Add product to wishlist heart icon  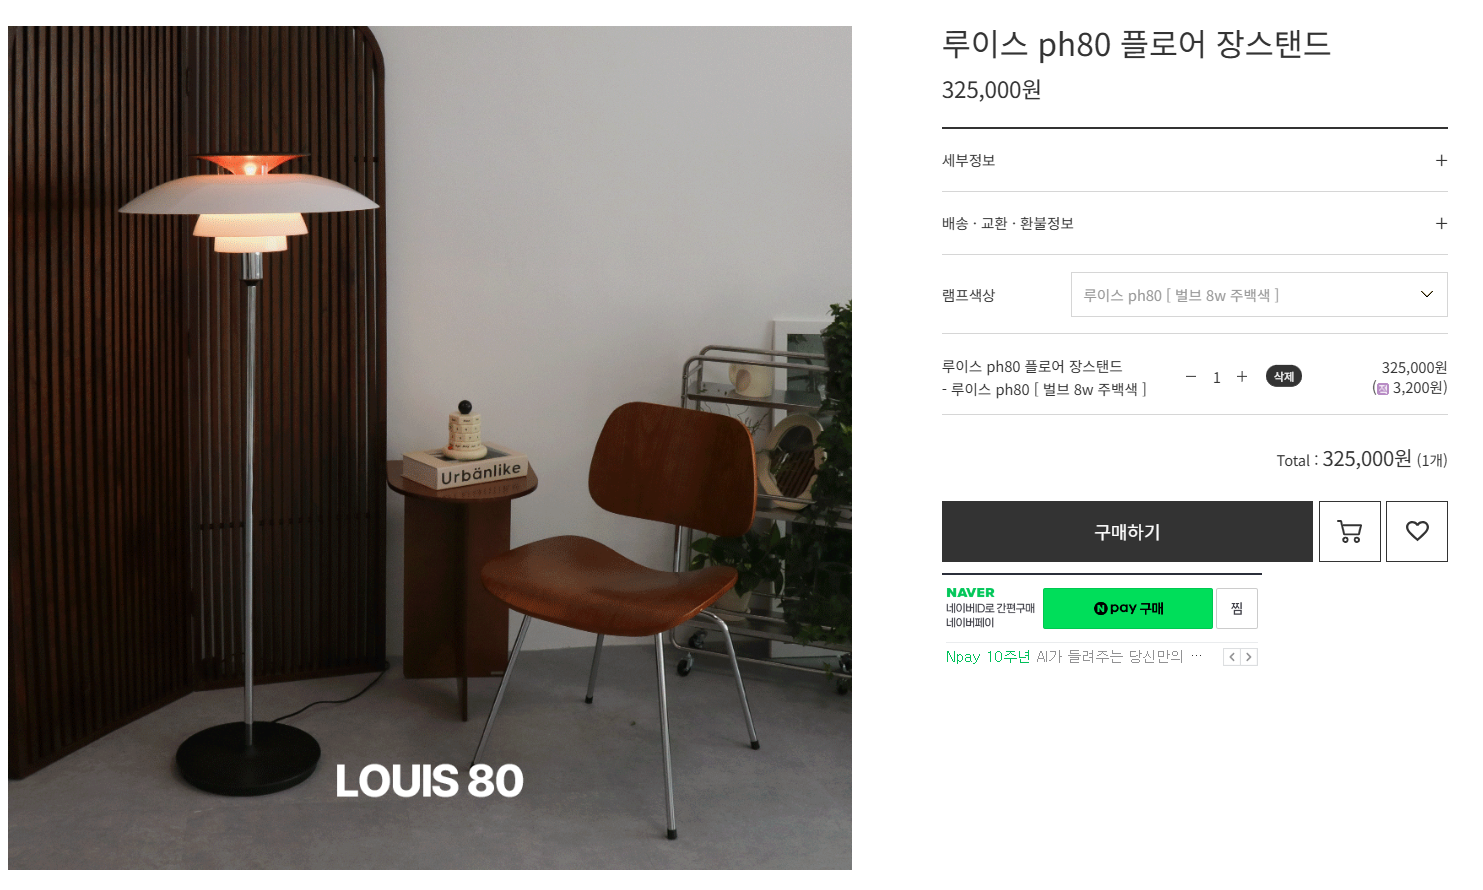pyautogui.click(x=1417, y=531)
